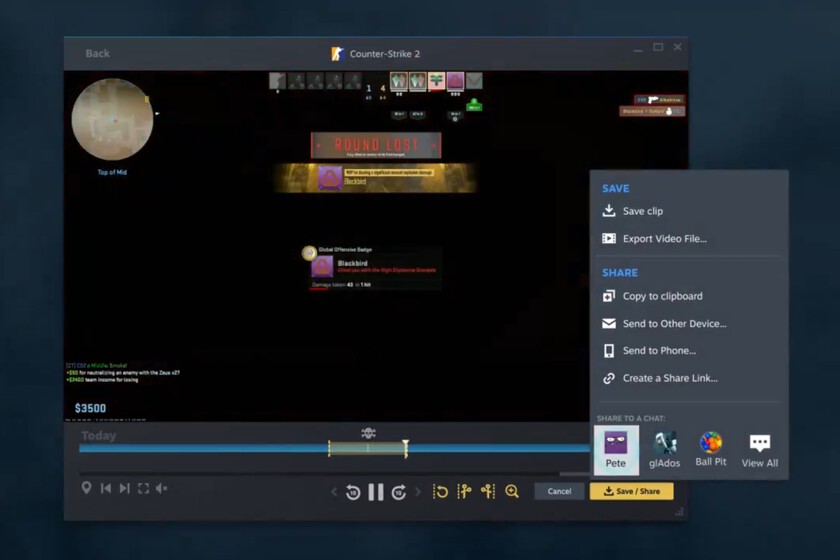The width and height of the screenshot is (840, 560).
Task: Rewind 10 seconds
Action: tap(353, 492)
